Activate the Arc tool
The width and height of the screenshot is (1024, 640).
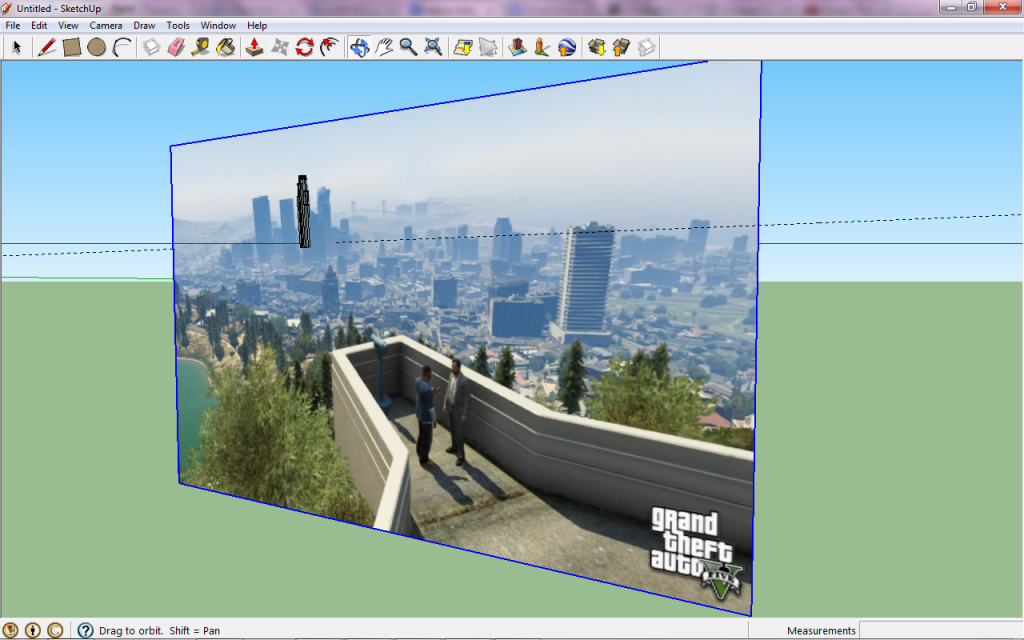pos(122,46)
